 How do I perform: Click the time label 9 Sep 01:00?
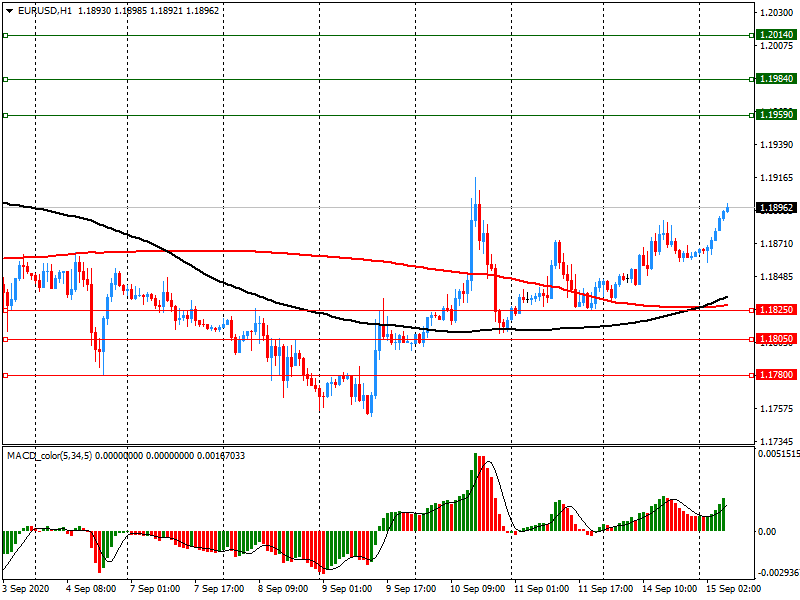click(347, 589)
